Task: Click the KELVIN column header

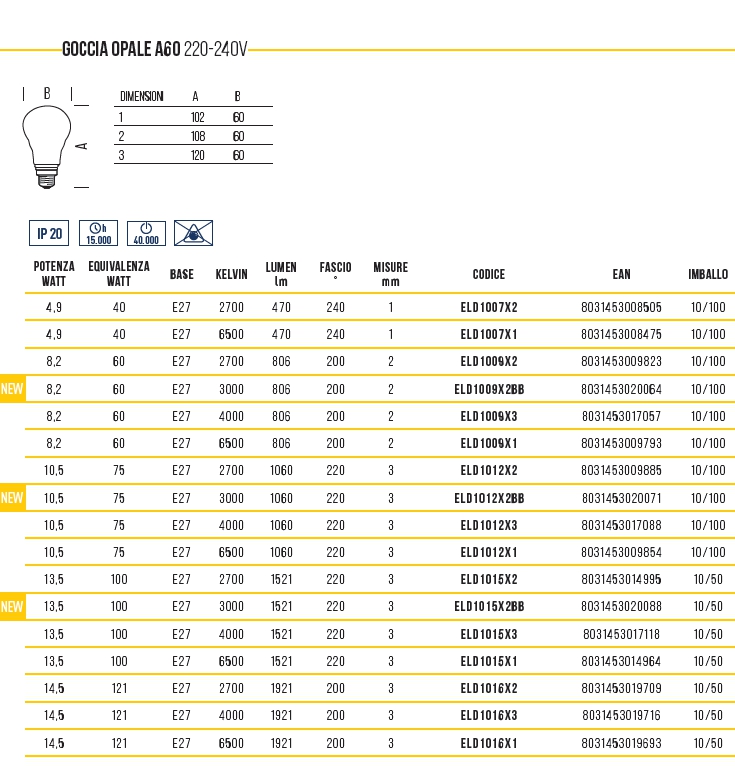Action: tap(231, 274)
